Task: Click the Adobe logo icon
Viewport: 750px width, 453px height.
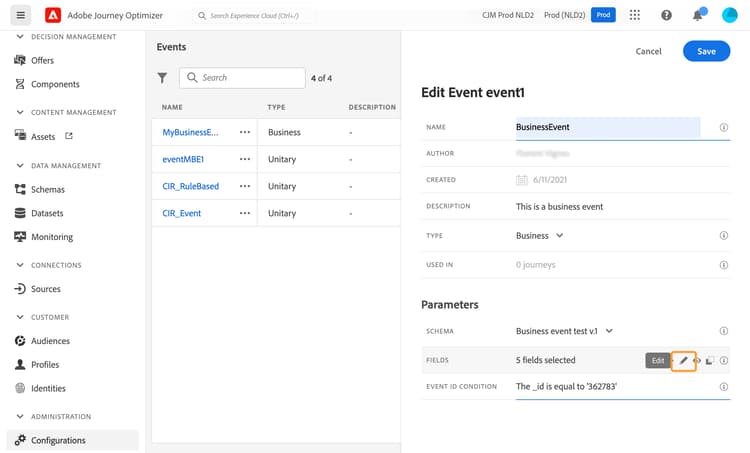Action: (53, 15)
